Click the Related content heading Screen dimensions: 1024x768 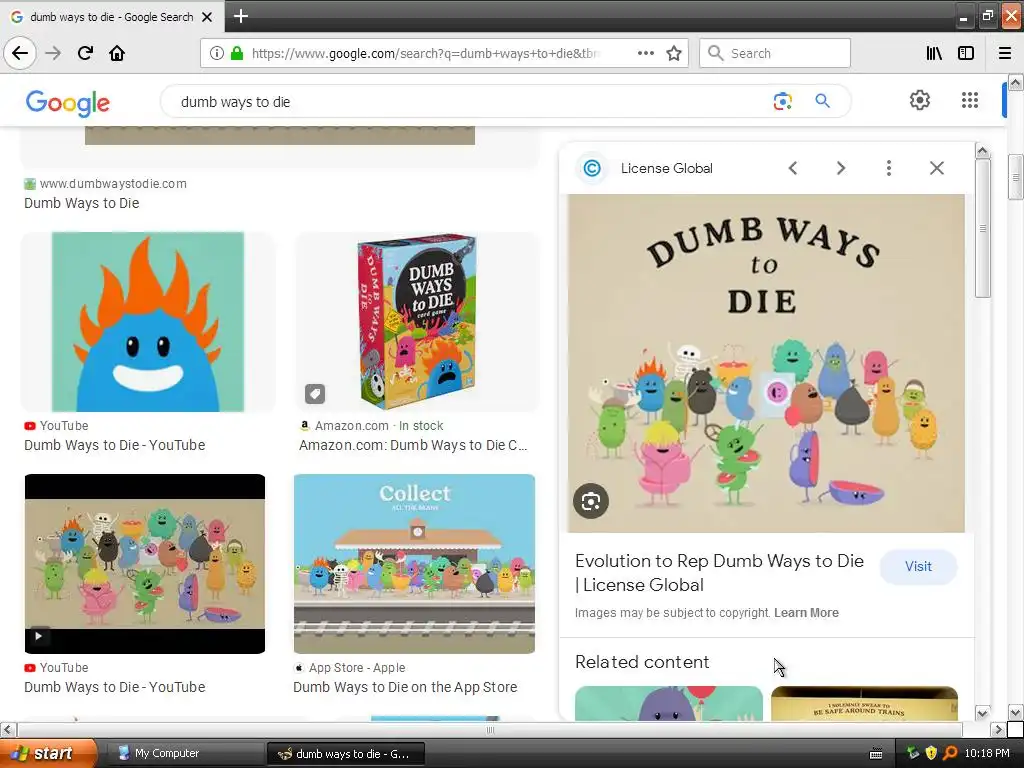642,662
